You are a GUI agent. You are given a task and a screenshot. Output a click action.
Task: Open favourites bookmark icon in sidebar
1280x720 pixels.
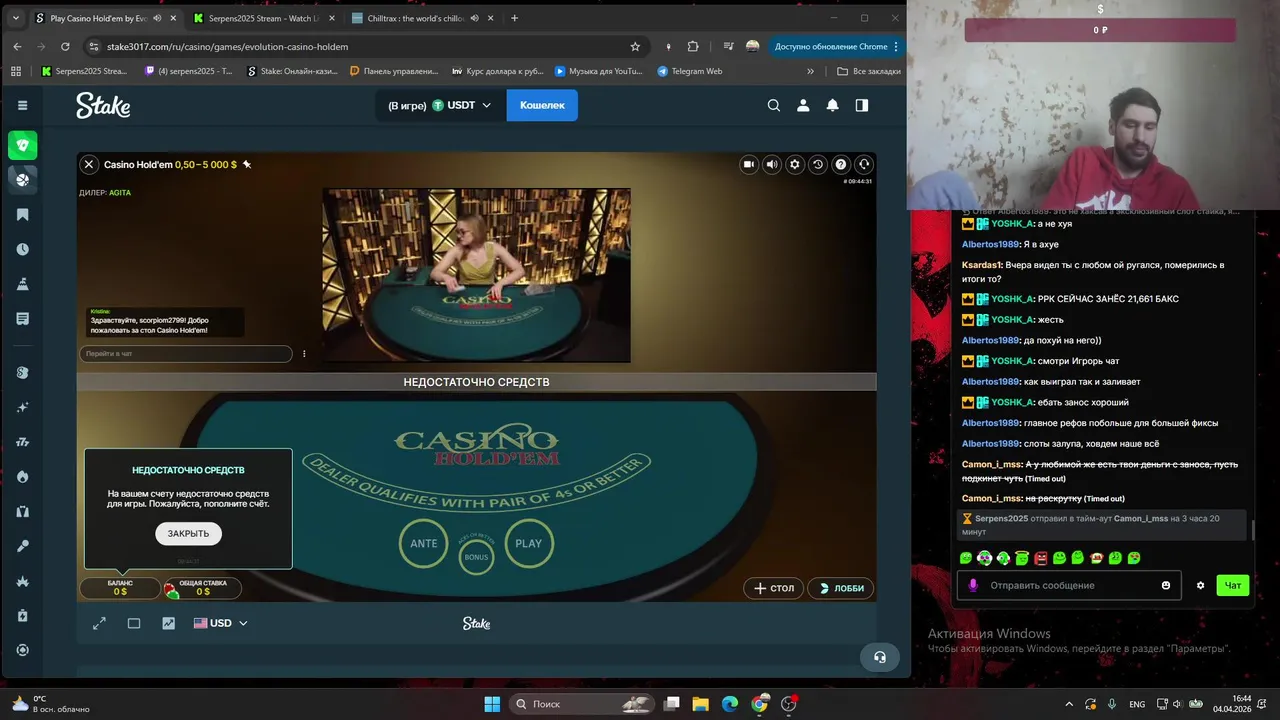point(23,214)
